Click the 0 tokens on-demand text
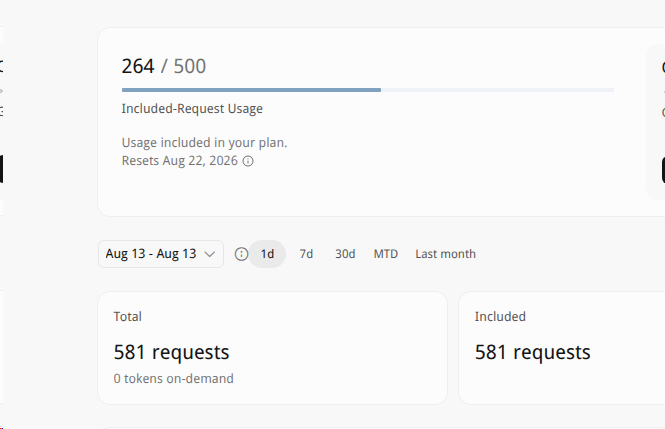 pyautogui.click(x=173, y=379)
